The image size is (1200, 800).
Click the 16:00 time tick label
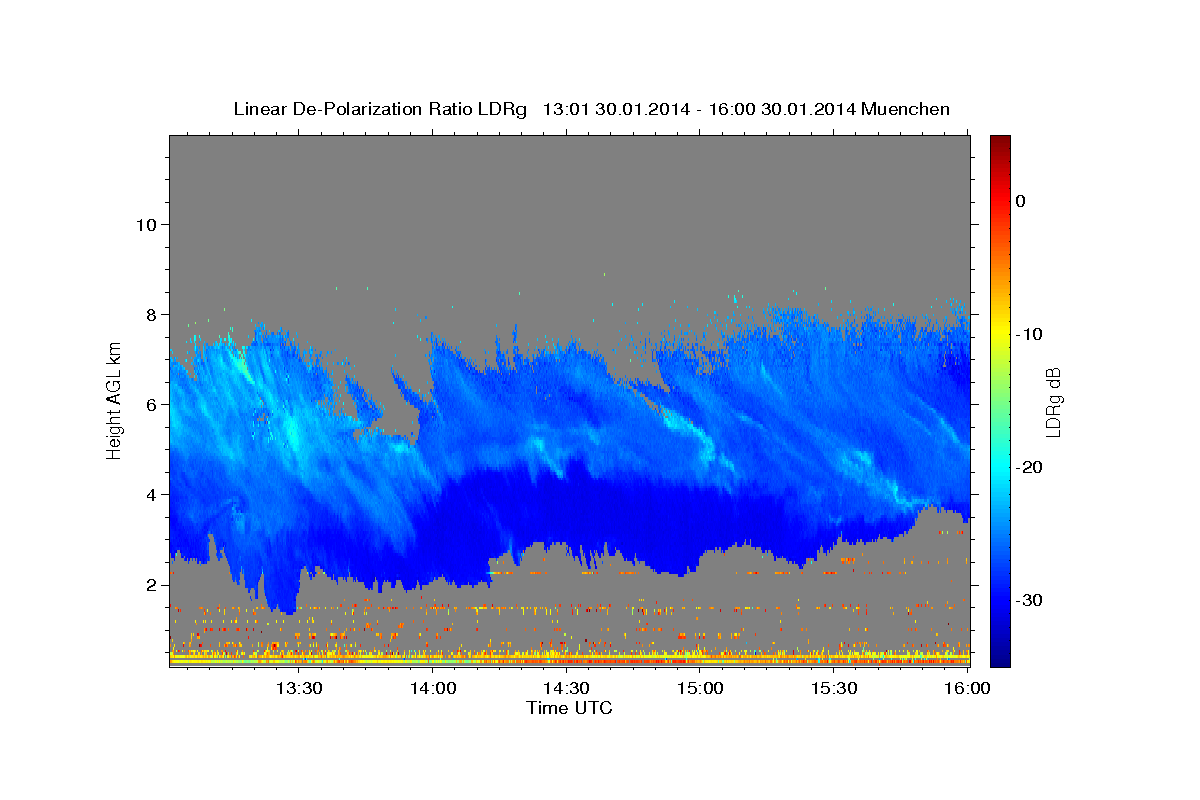click(x=967, y=688)
